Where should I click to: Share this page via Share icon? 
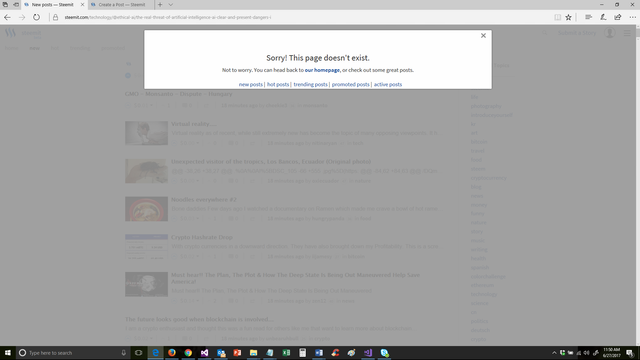click(618, 17)
